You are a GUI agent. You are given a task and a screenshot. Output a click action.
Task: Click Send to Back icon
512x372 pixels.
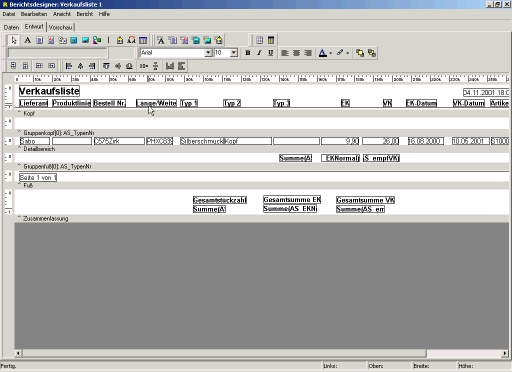click(372, 53)
